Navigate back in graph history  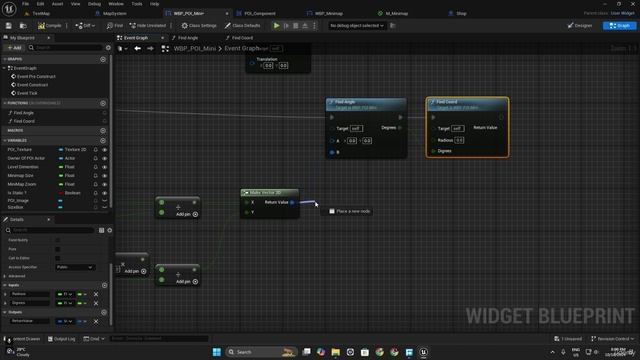[x=138, y=49]
